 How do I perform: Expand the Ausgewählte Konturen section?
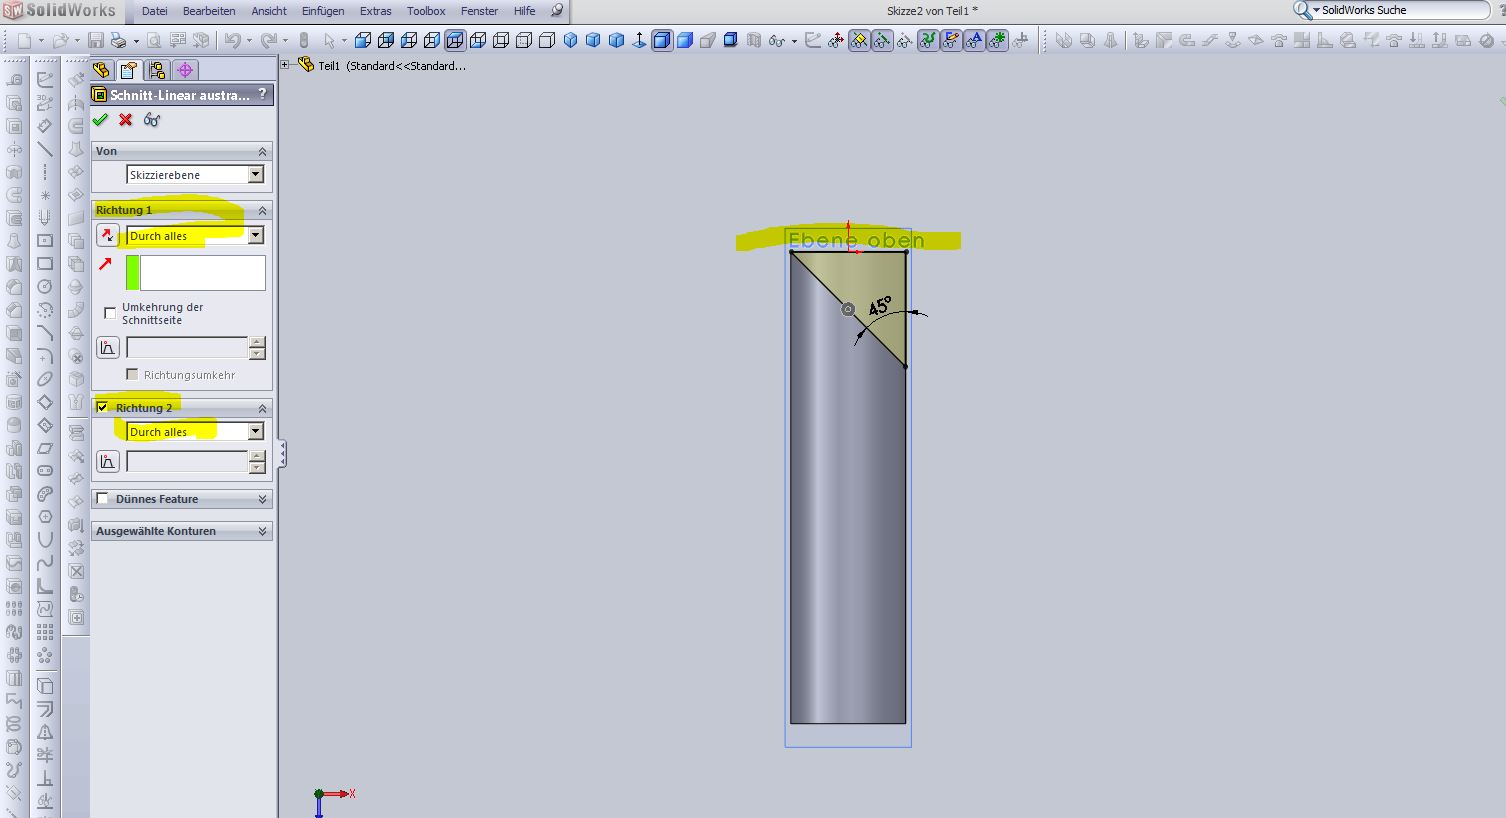(x=263, y=531)
